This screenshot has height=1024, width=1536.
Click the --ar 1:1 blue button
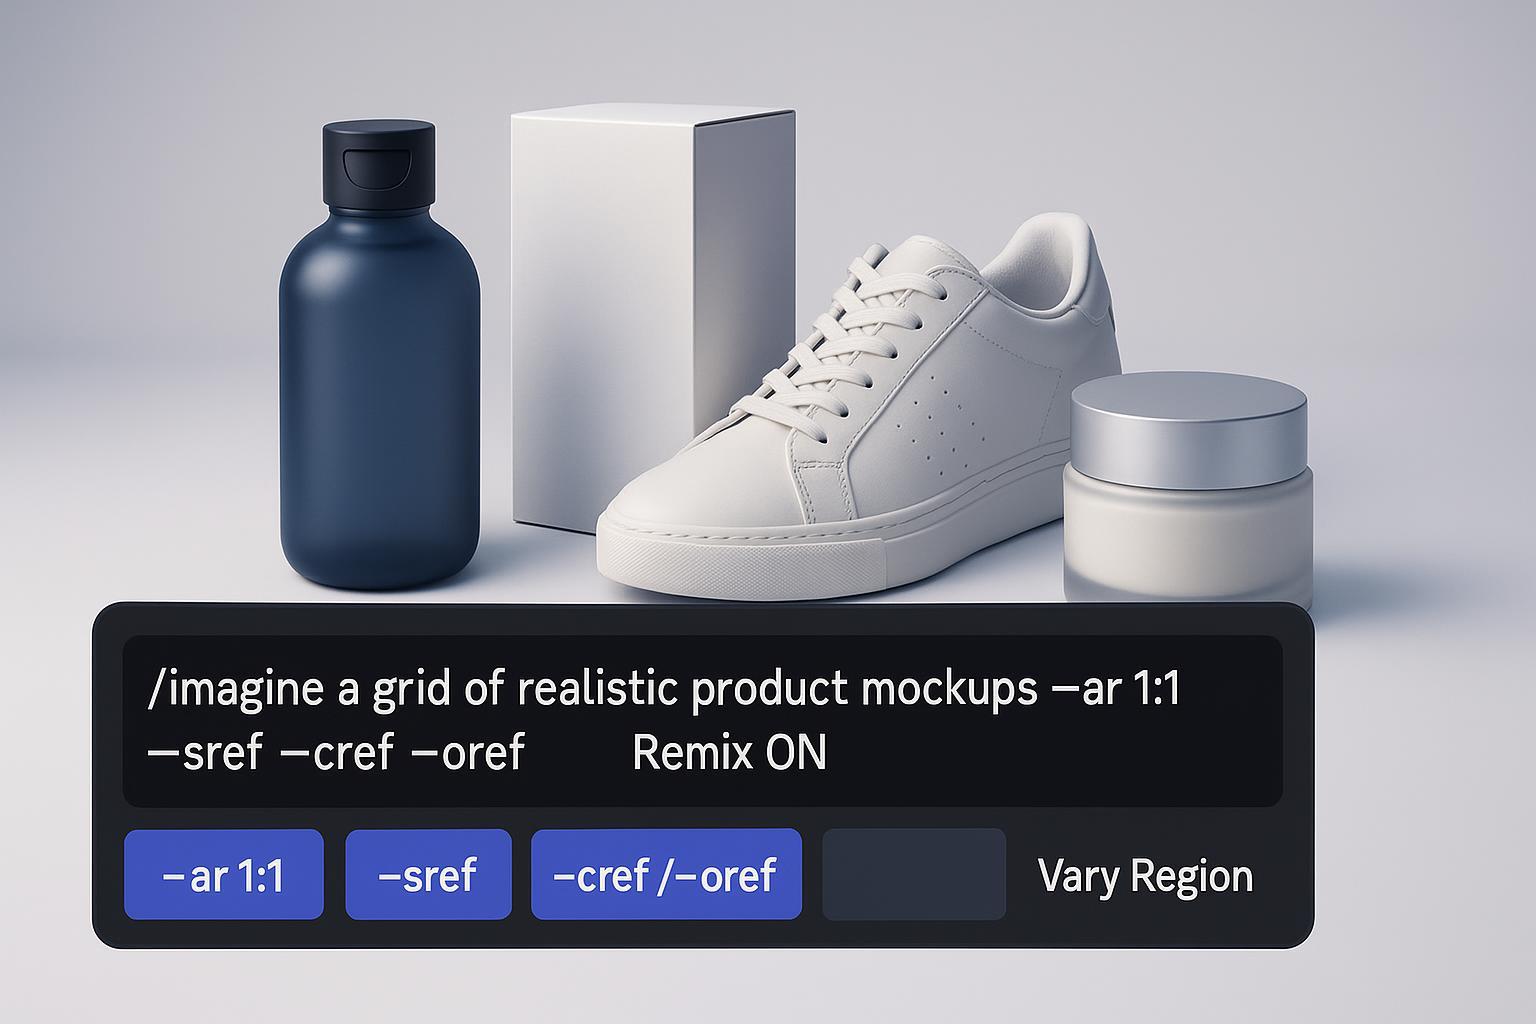(224, 874)
